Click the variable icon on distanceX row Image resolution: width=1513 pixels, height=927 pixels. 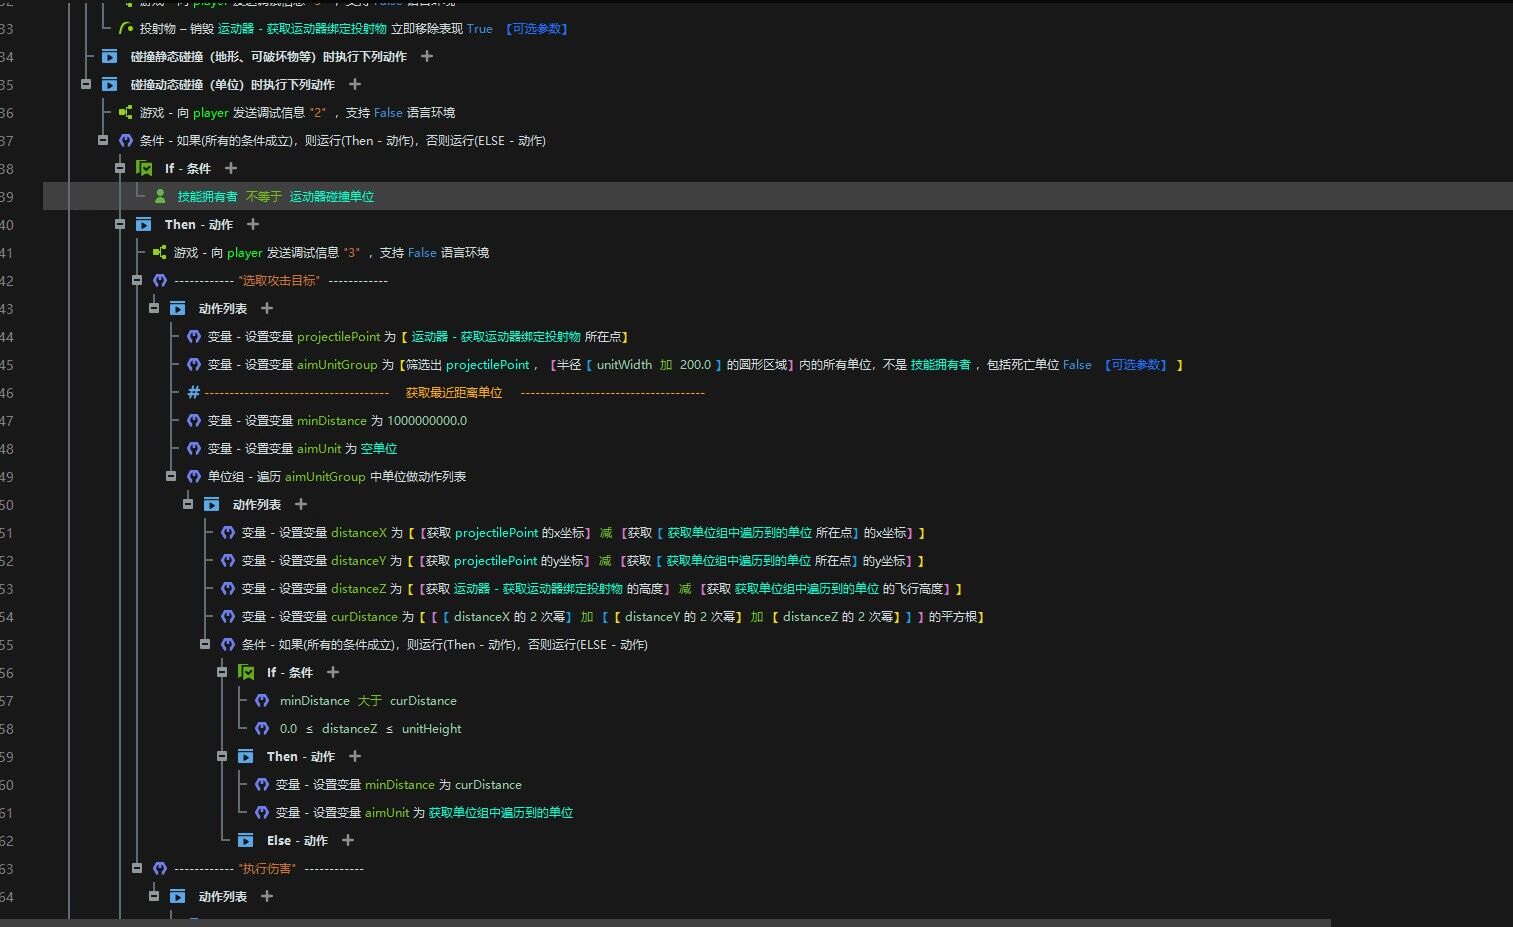click(x=228, y=532)
